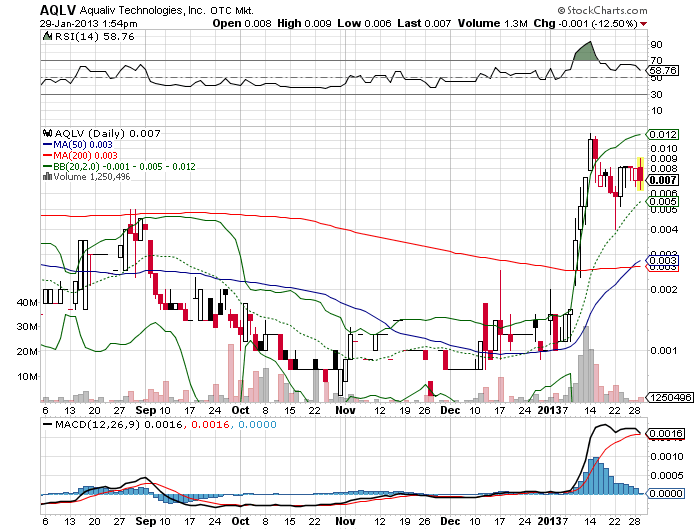Click the 40M volume axis label
This screenshot has height=530, width=700.
tap(27, 303)
